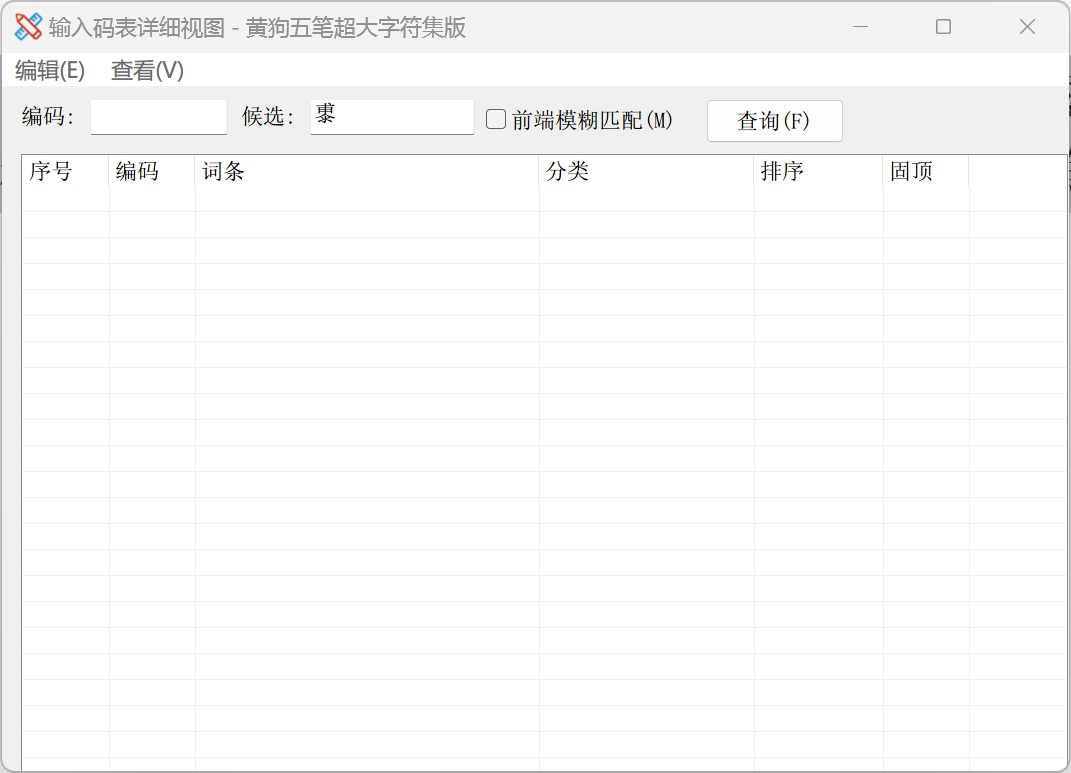Click the first empty row under 词条
Viewport: 1071px width, 773px height.
point(366,199)
